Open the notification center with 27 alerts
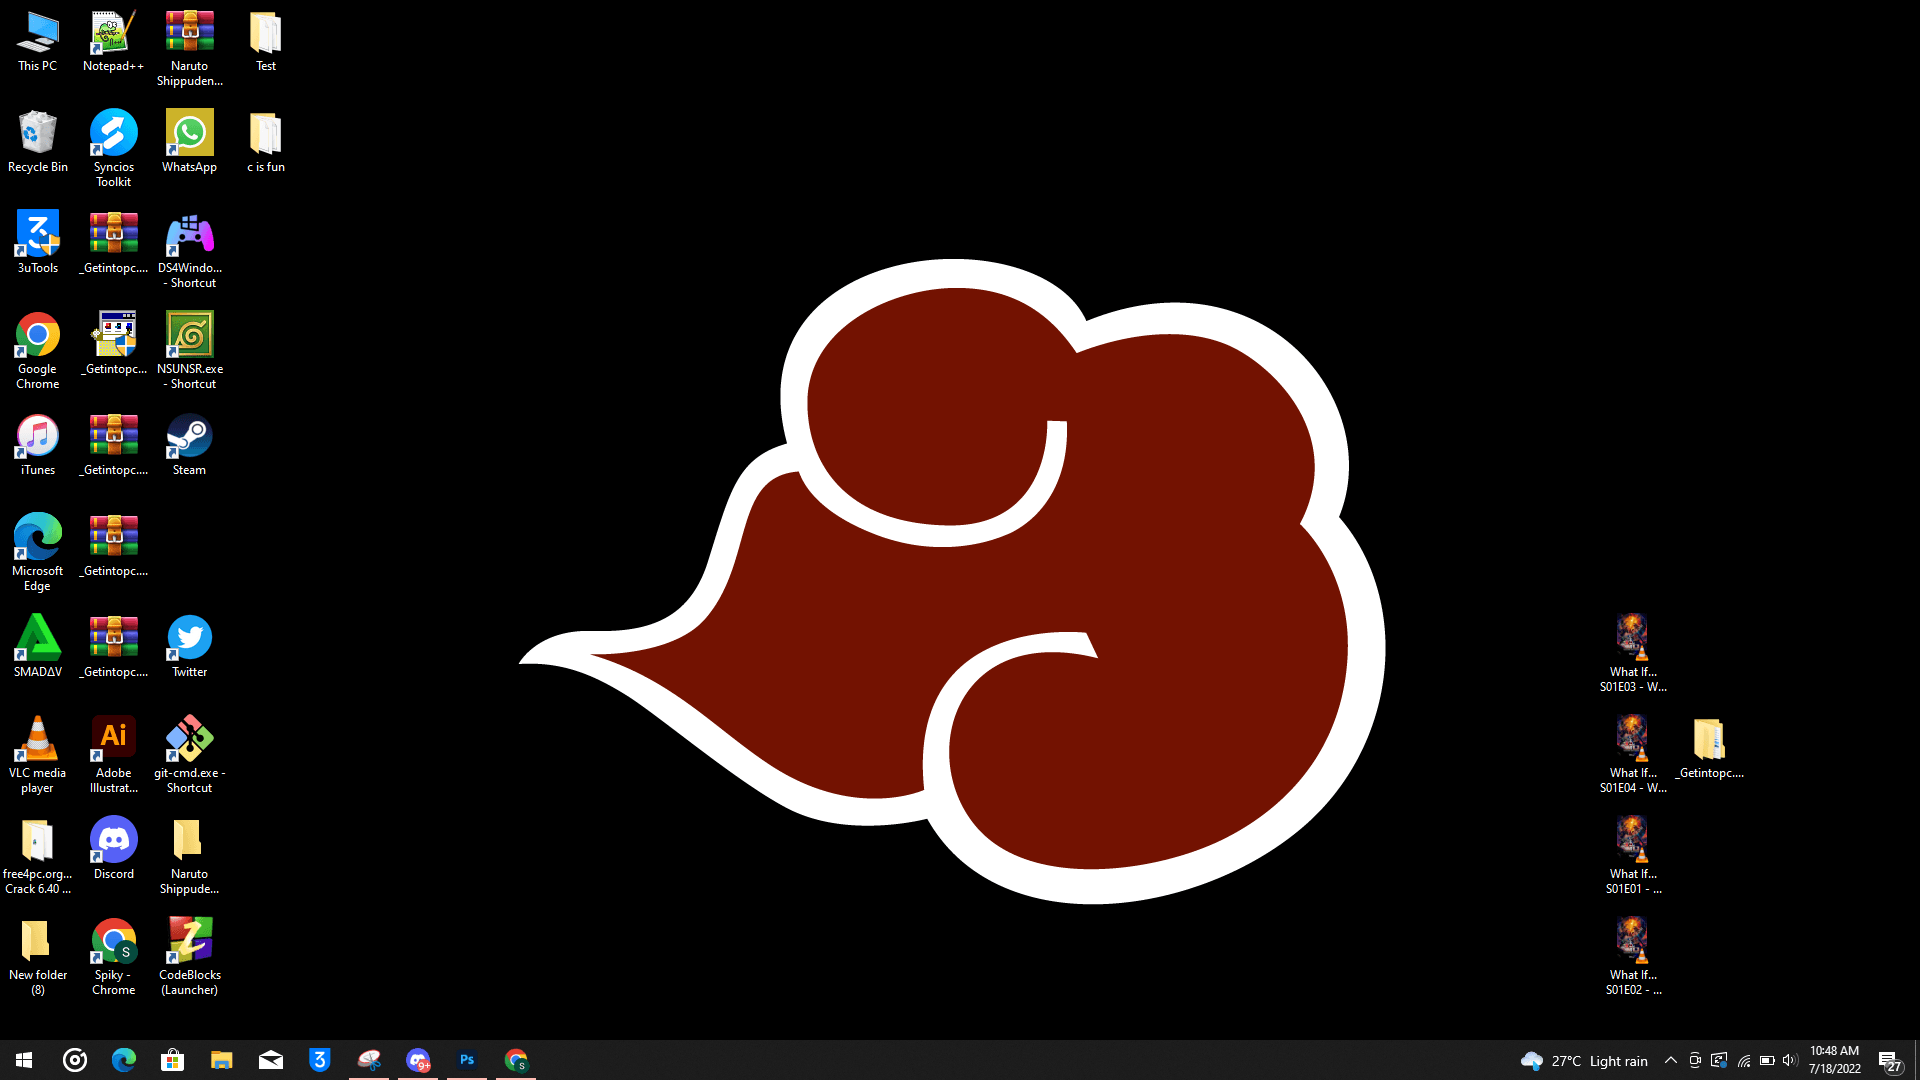 1889,1061
